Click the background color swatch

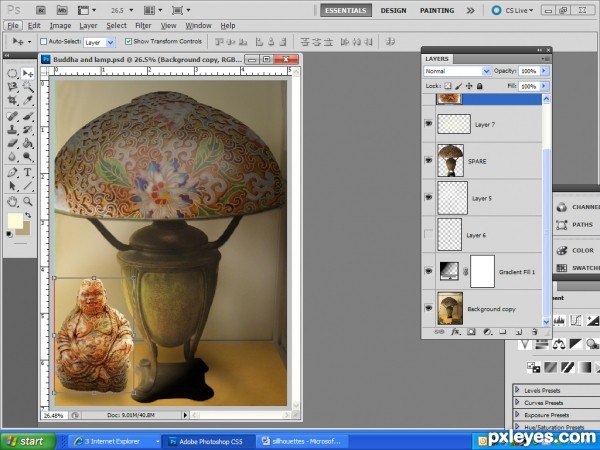[26, 231]
